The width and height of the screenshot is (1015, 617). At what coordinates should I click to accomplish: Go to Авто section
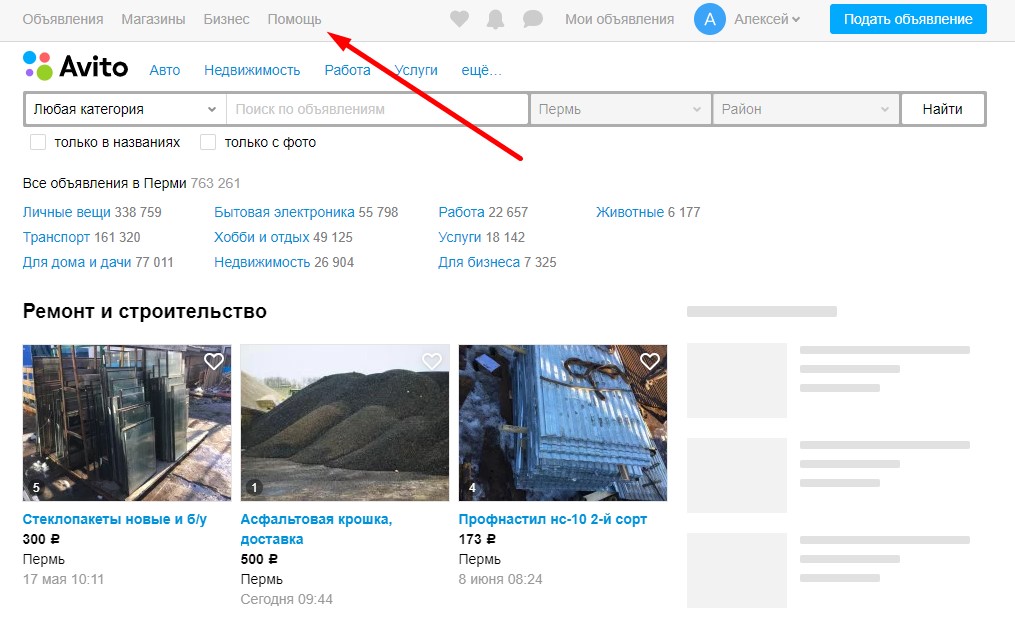click(165, 70)
